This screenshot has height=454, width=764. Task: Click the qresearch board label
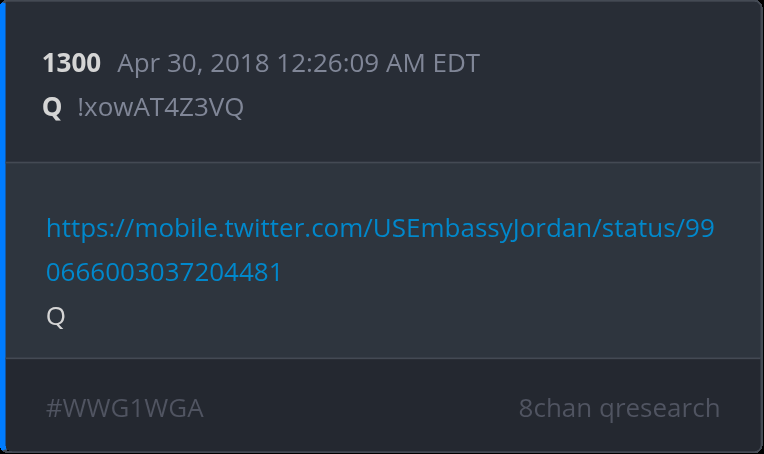(658, 408)
